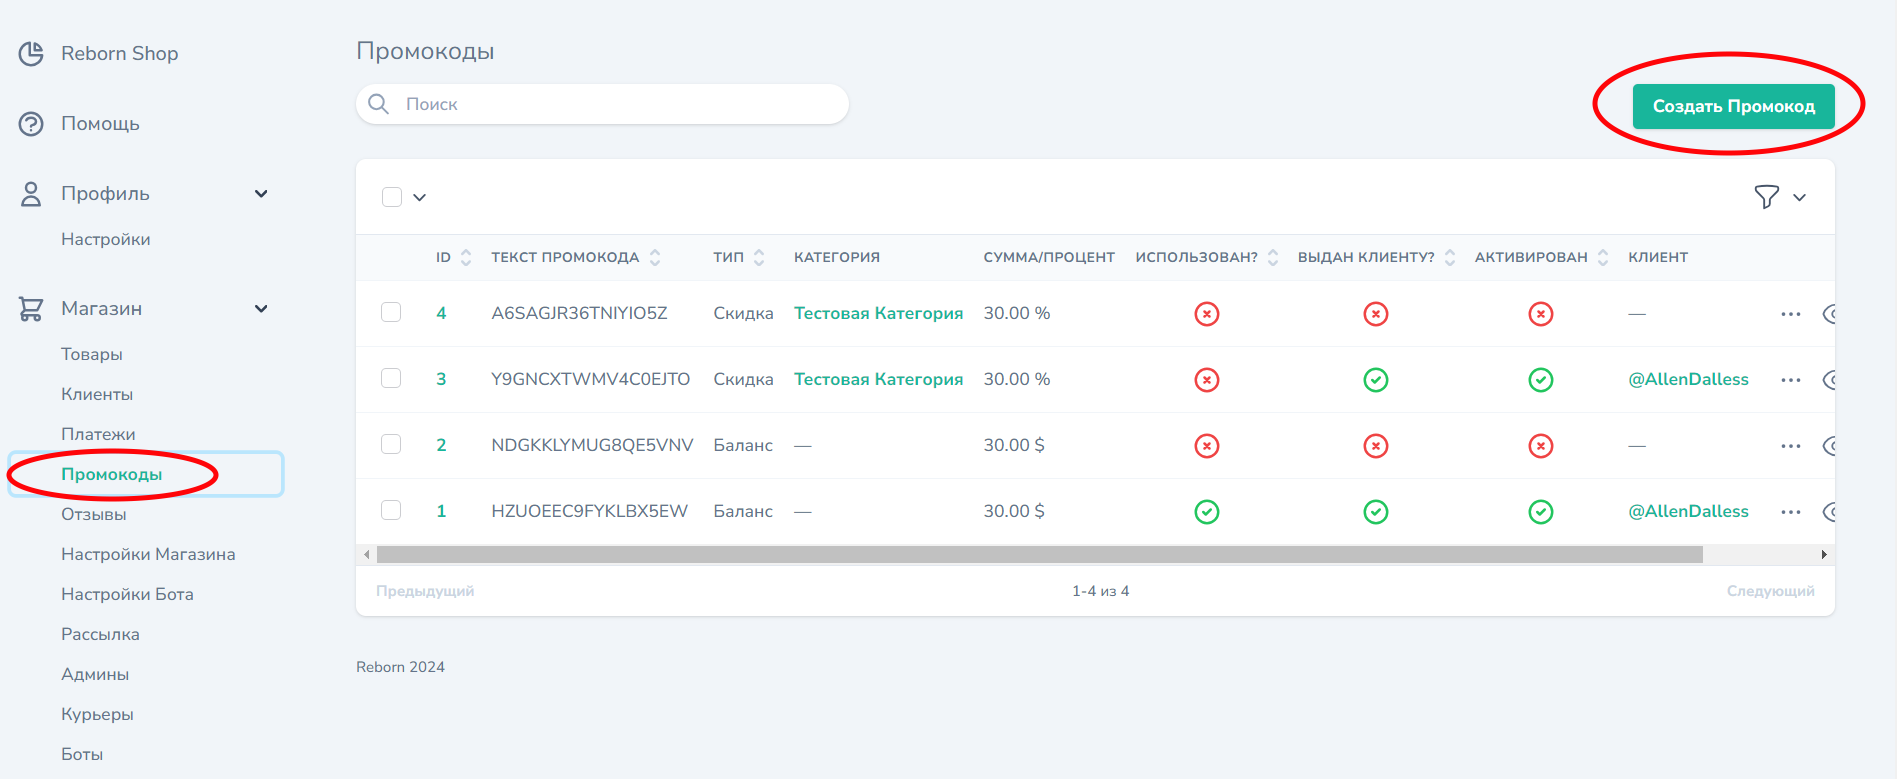Click Использован red cross in row 3
This screenshot has height=779, width=1897.
point(1207,380)
